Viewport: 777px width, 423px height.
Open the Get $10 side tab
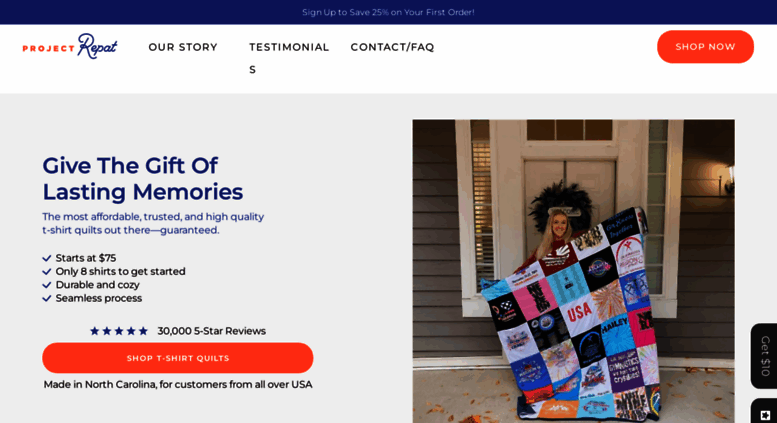tap(764, 356)
